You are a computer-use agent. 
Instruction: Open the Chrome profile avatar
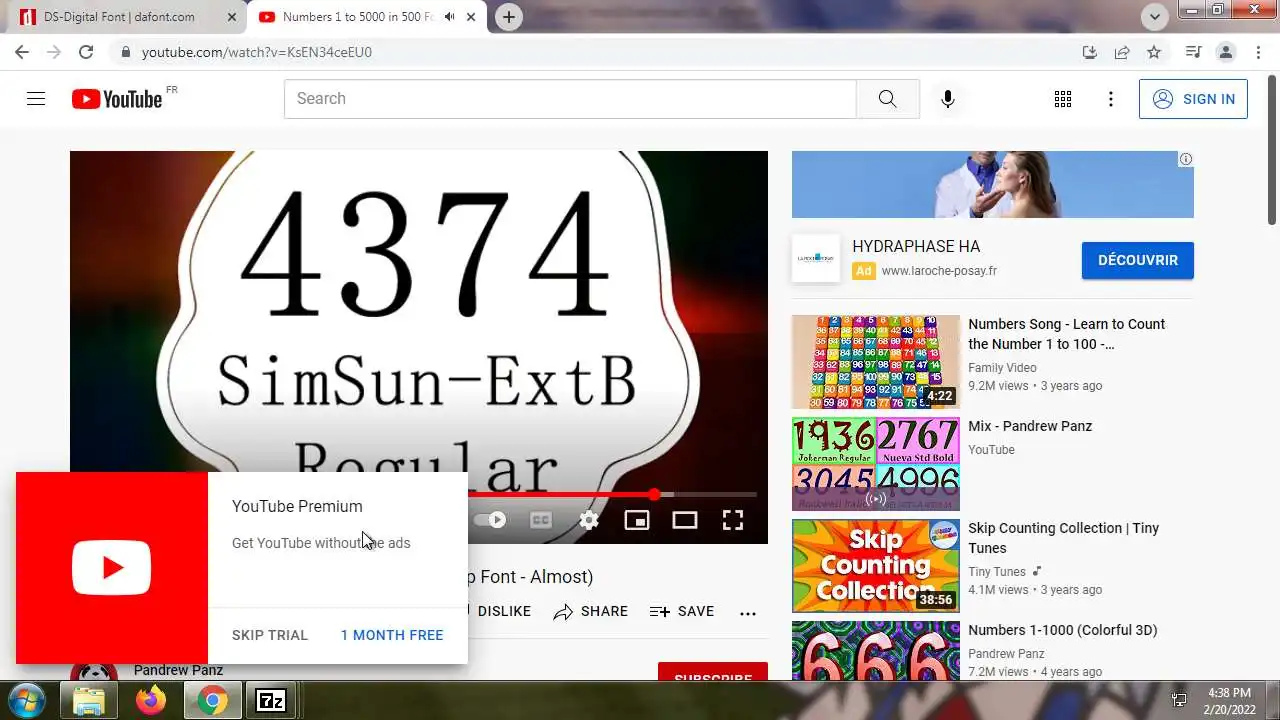pyautogui.click(x=1225, y=52)
